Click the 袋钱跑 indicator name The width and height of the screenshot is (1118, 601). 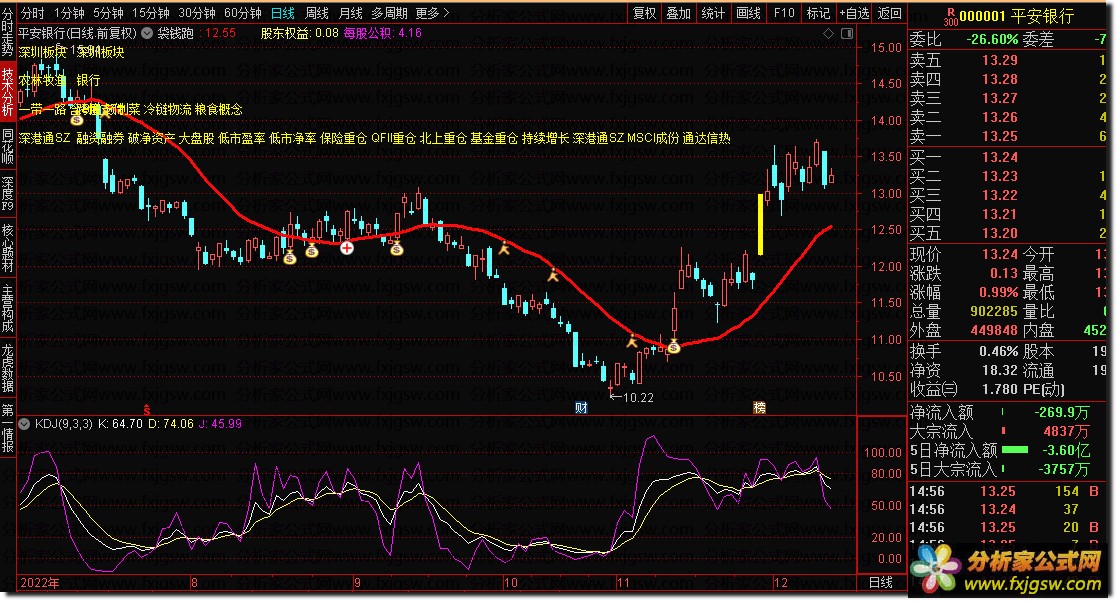pyautogui.click(x=175, y=33)
